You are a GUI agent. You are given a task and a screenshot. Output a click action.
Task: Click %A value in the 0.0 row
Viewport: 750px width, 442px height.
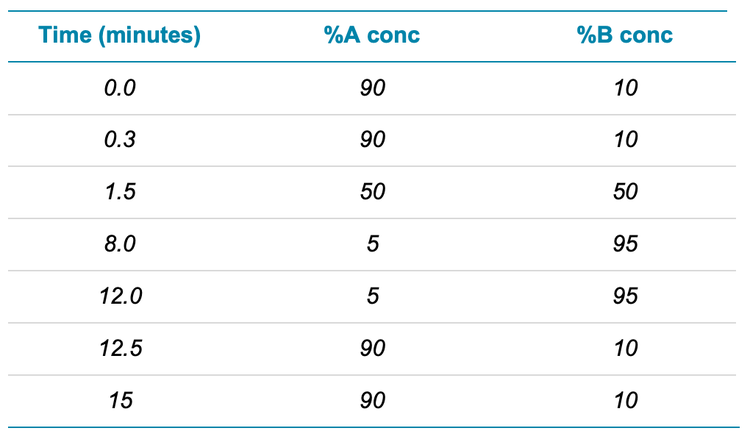point(372,88)
